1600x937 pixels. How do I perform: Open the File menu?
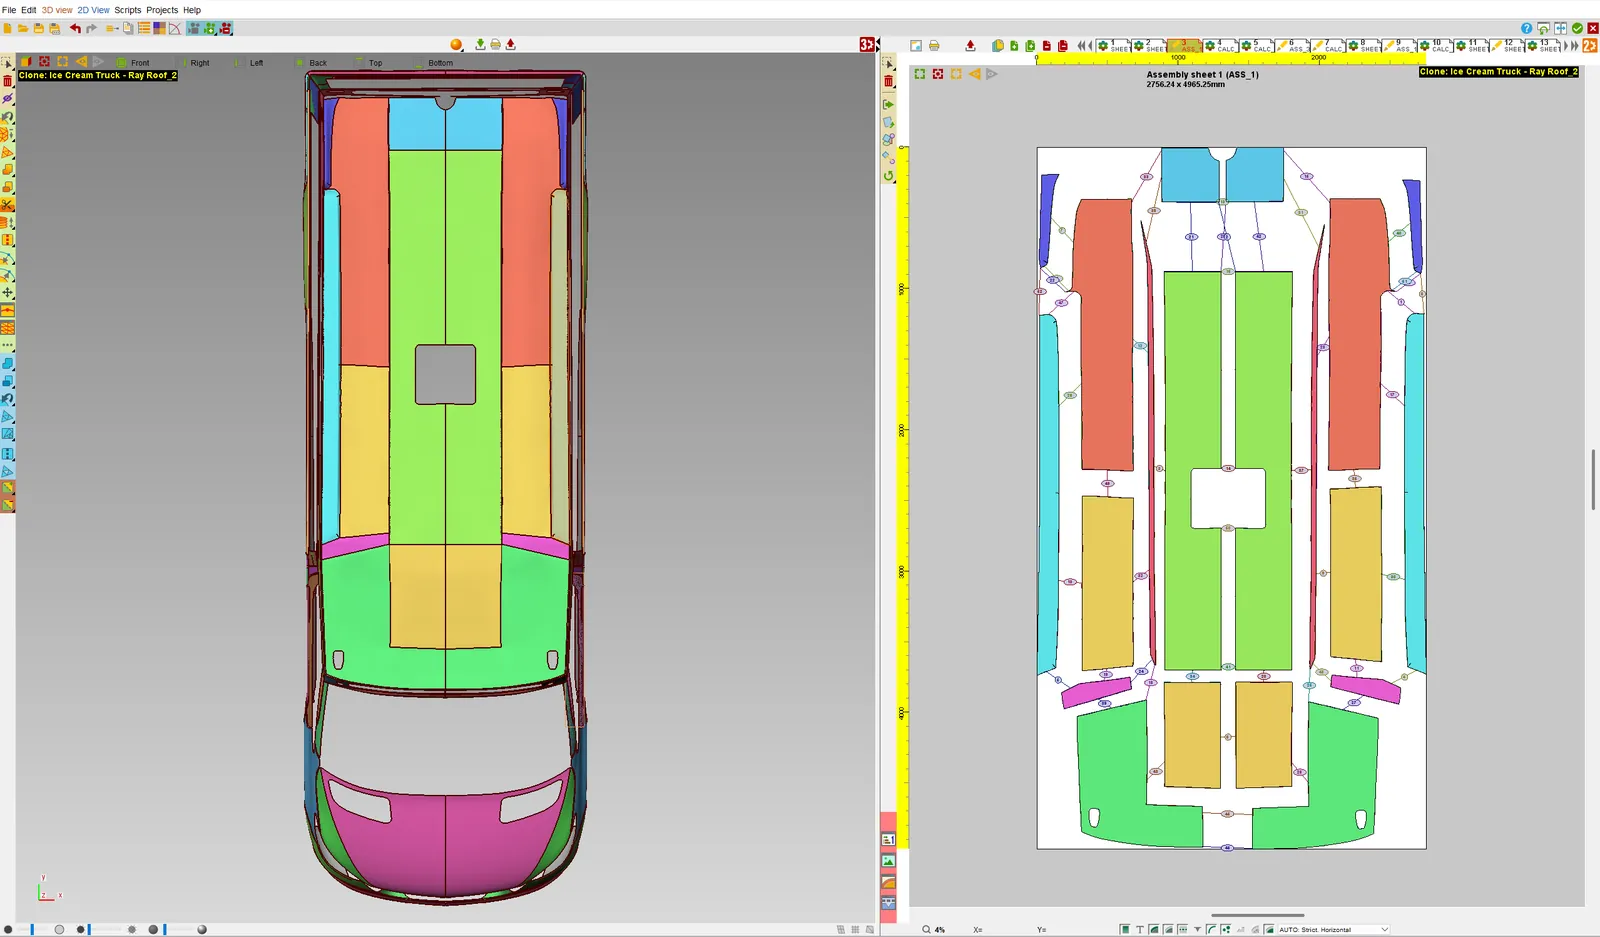coord(9,10)
